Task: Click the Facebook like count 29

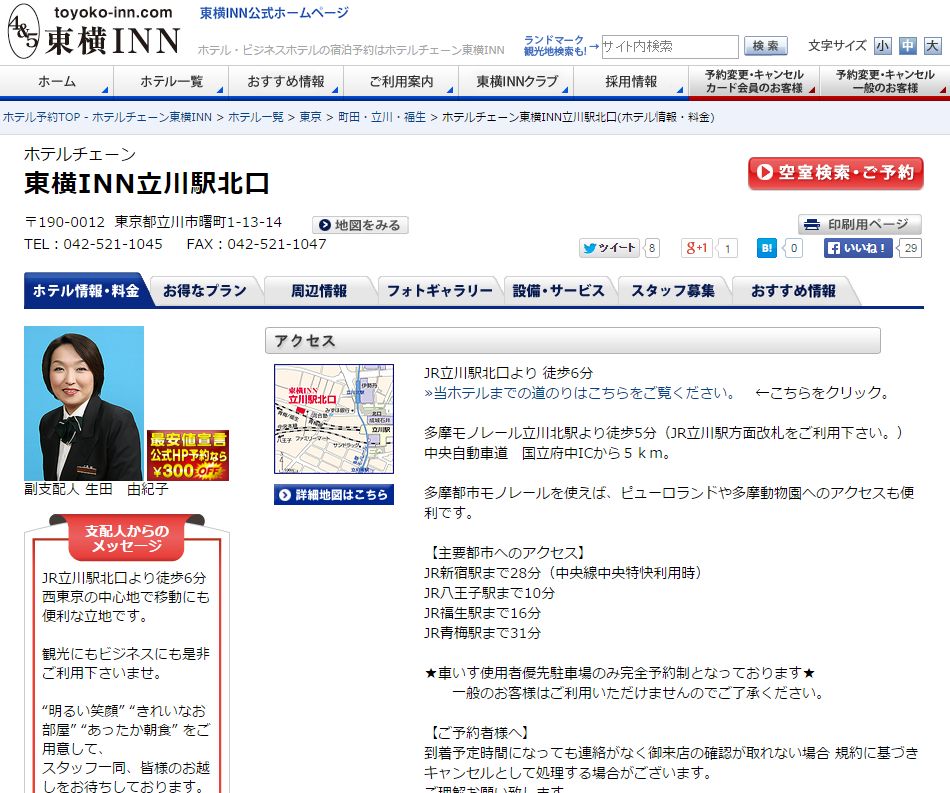Action: pyautogui.click(x=910, y=248)
